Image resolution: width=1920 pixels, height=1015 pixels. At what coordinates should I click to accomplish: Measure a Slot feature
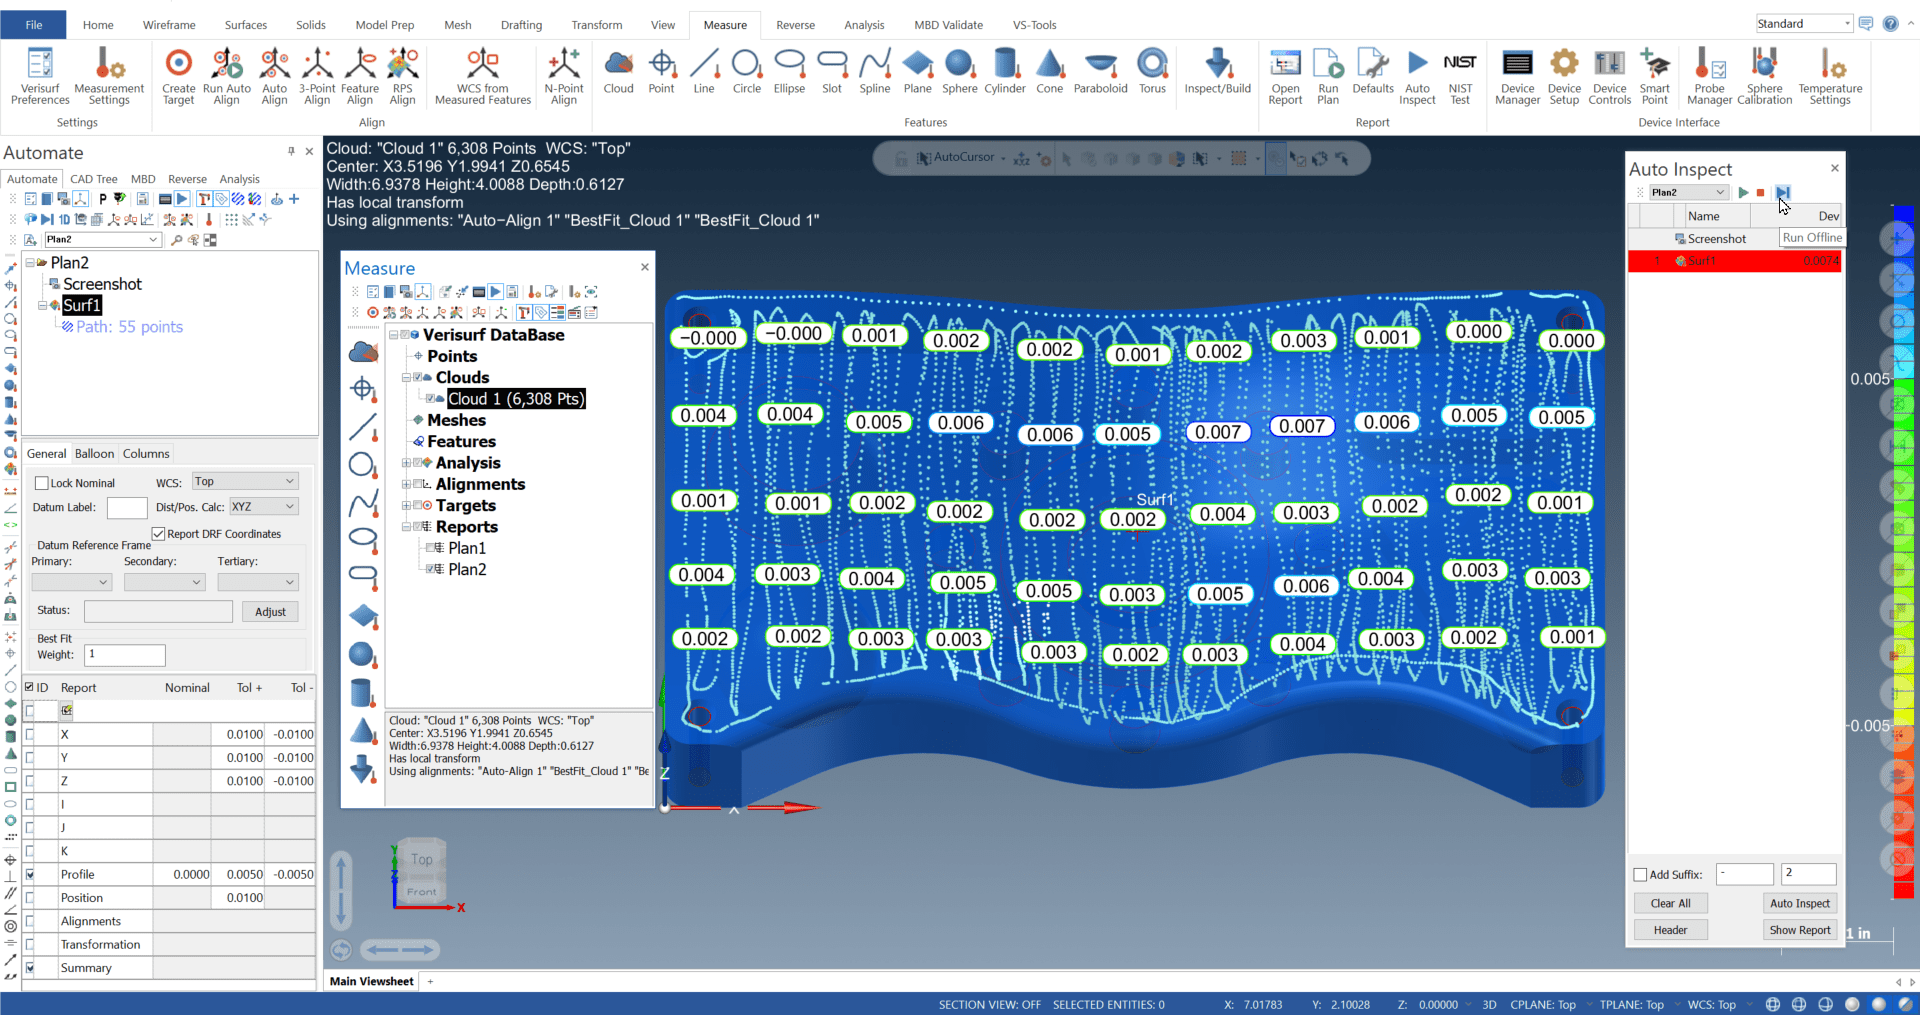(x=832, y=71)
